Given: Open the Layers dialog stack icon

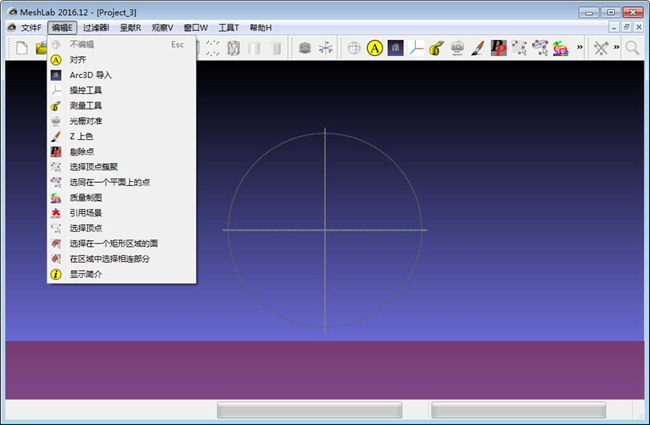Looking at the screenshot, I should tap(305, 48).
